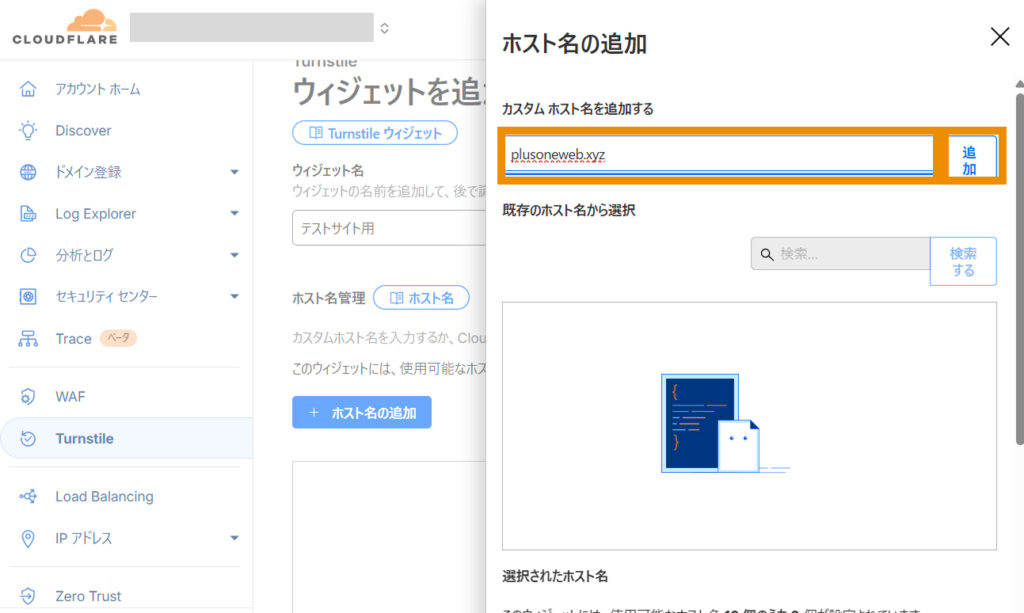
Task: Click the Trace icon in sidebar
Action: (28, 339)
